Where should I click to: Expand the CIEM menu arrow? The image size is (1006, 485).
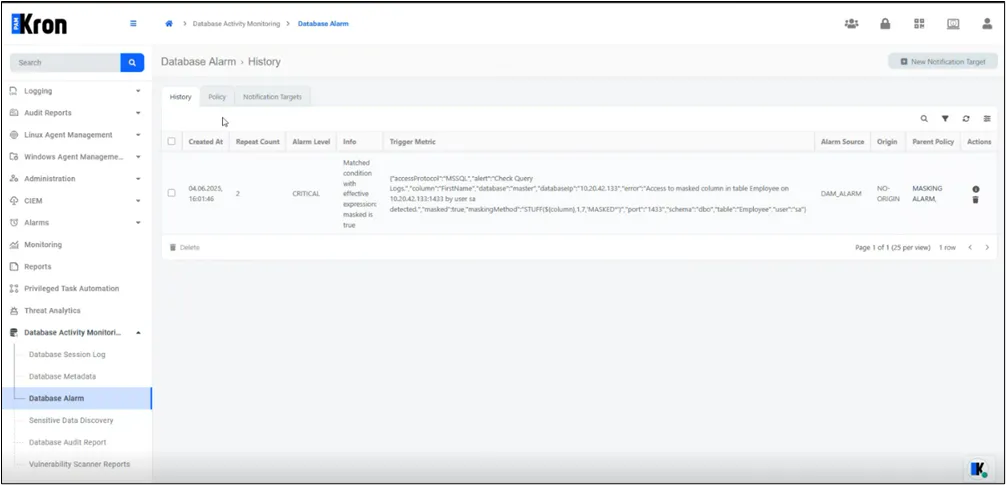[x=138, y=201]
